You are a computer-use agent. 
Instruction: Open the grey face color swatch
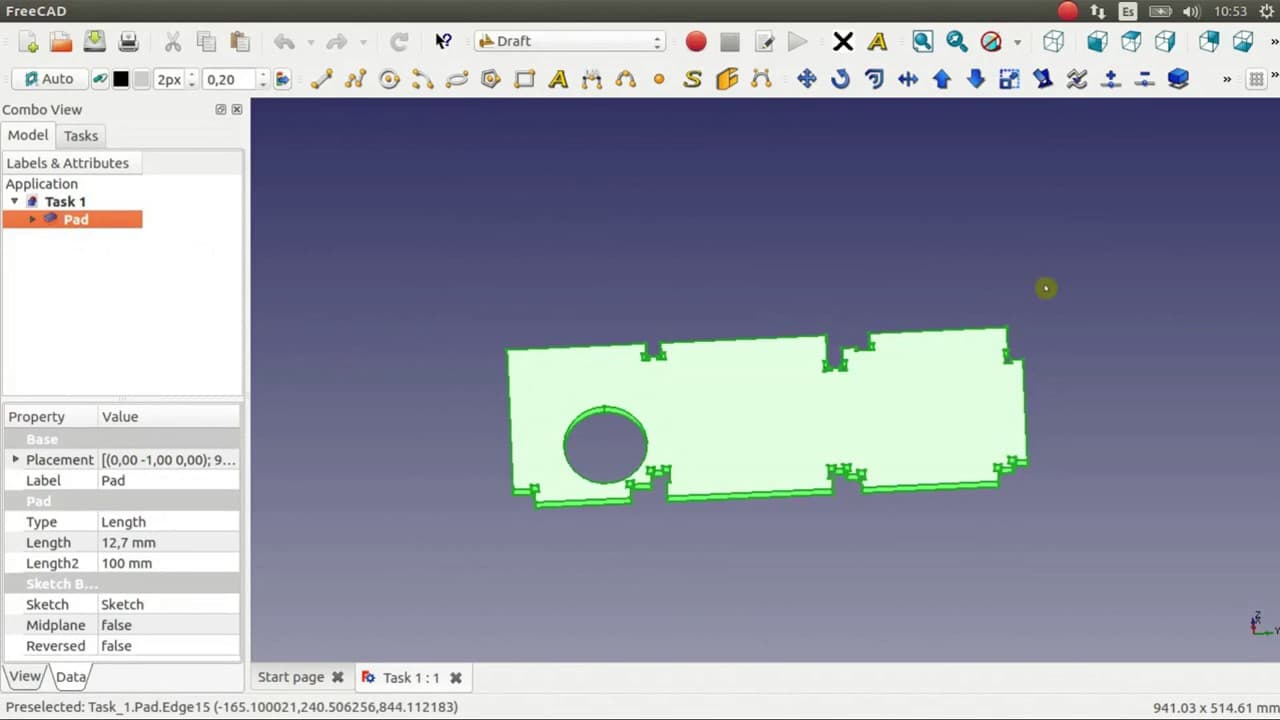[142, 79]
